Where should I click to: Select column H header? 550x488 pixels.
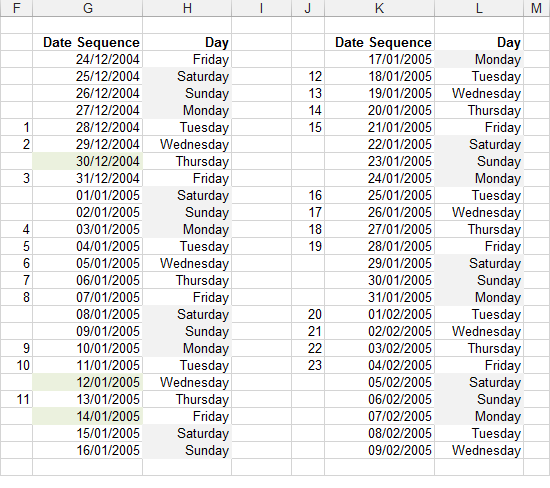click(187, 8)
